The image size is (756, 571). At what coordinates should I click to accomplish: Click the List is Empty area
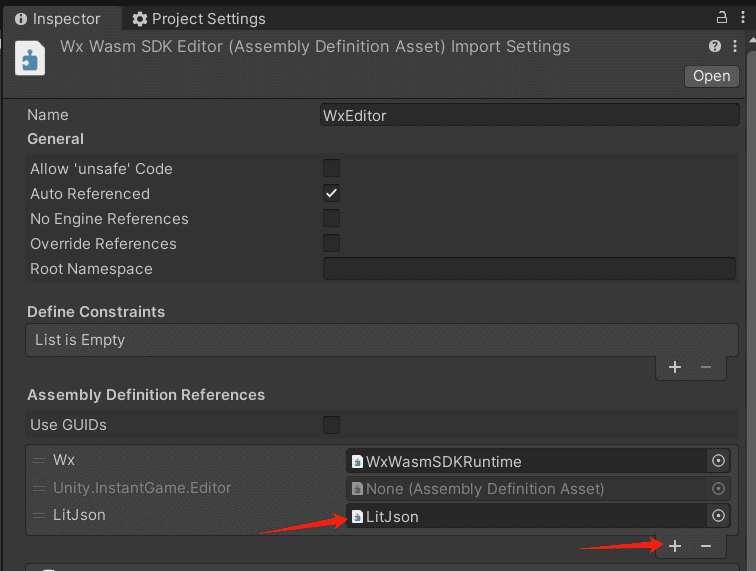[x=382, y=340]
